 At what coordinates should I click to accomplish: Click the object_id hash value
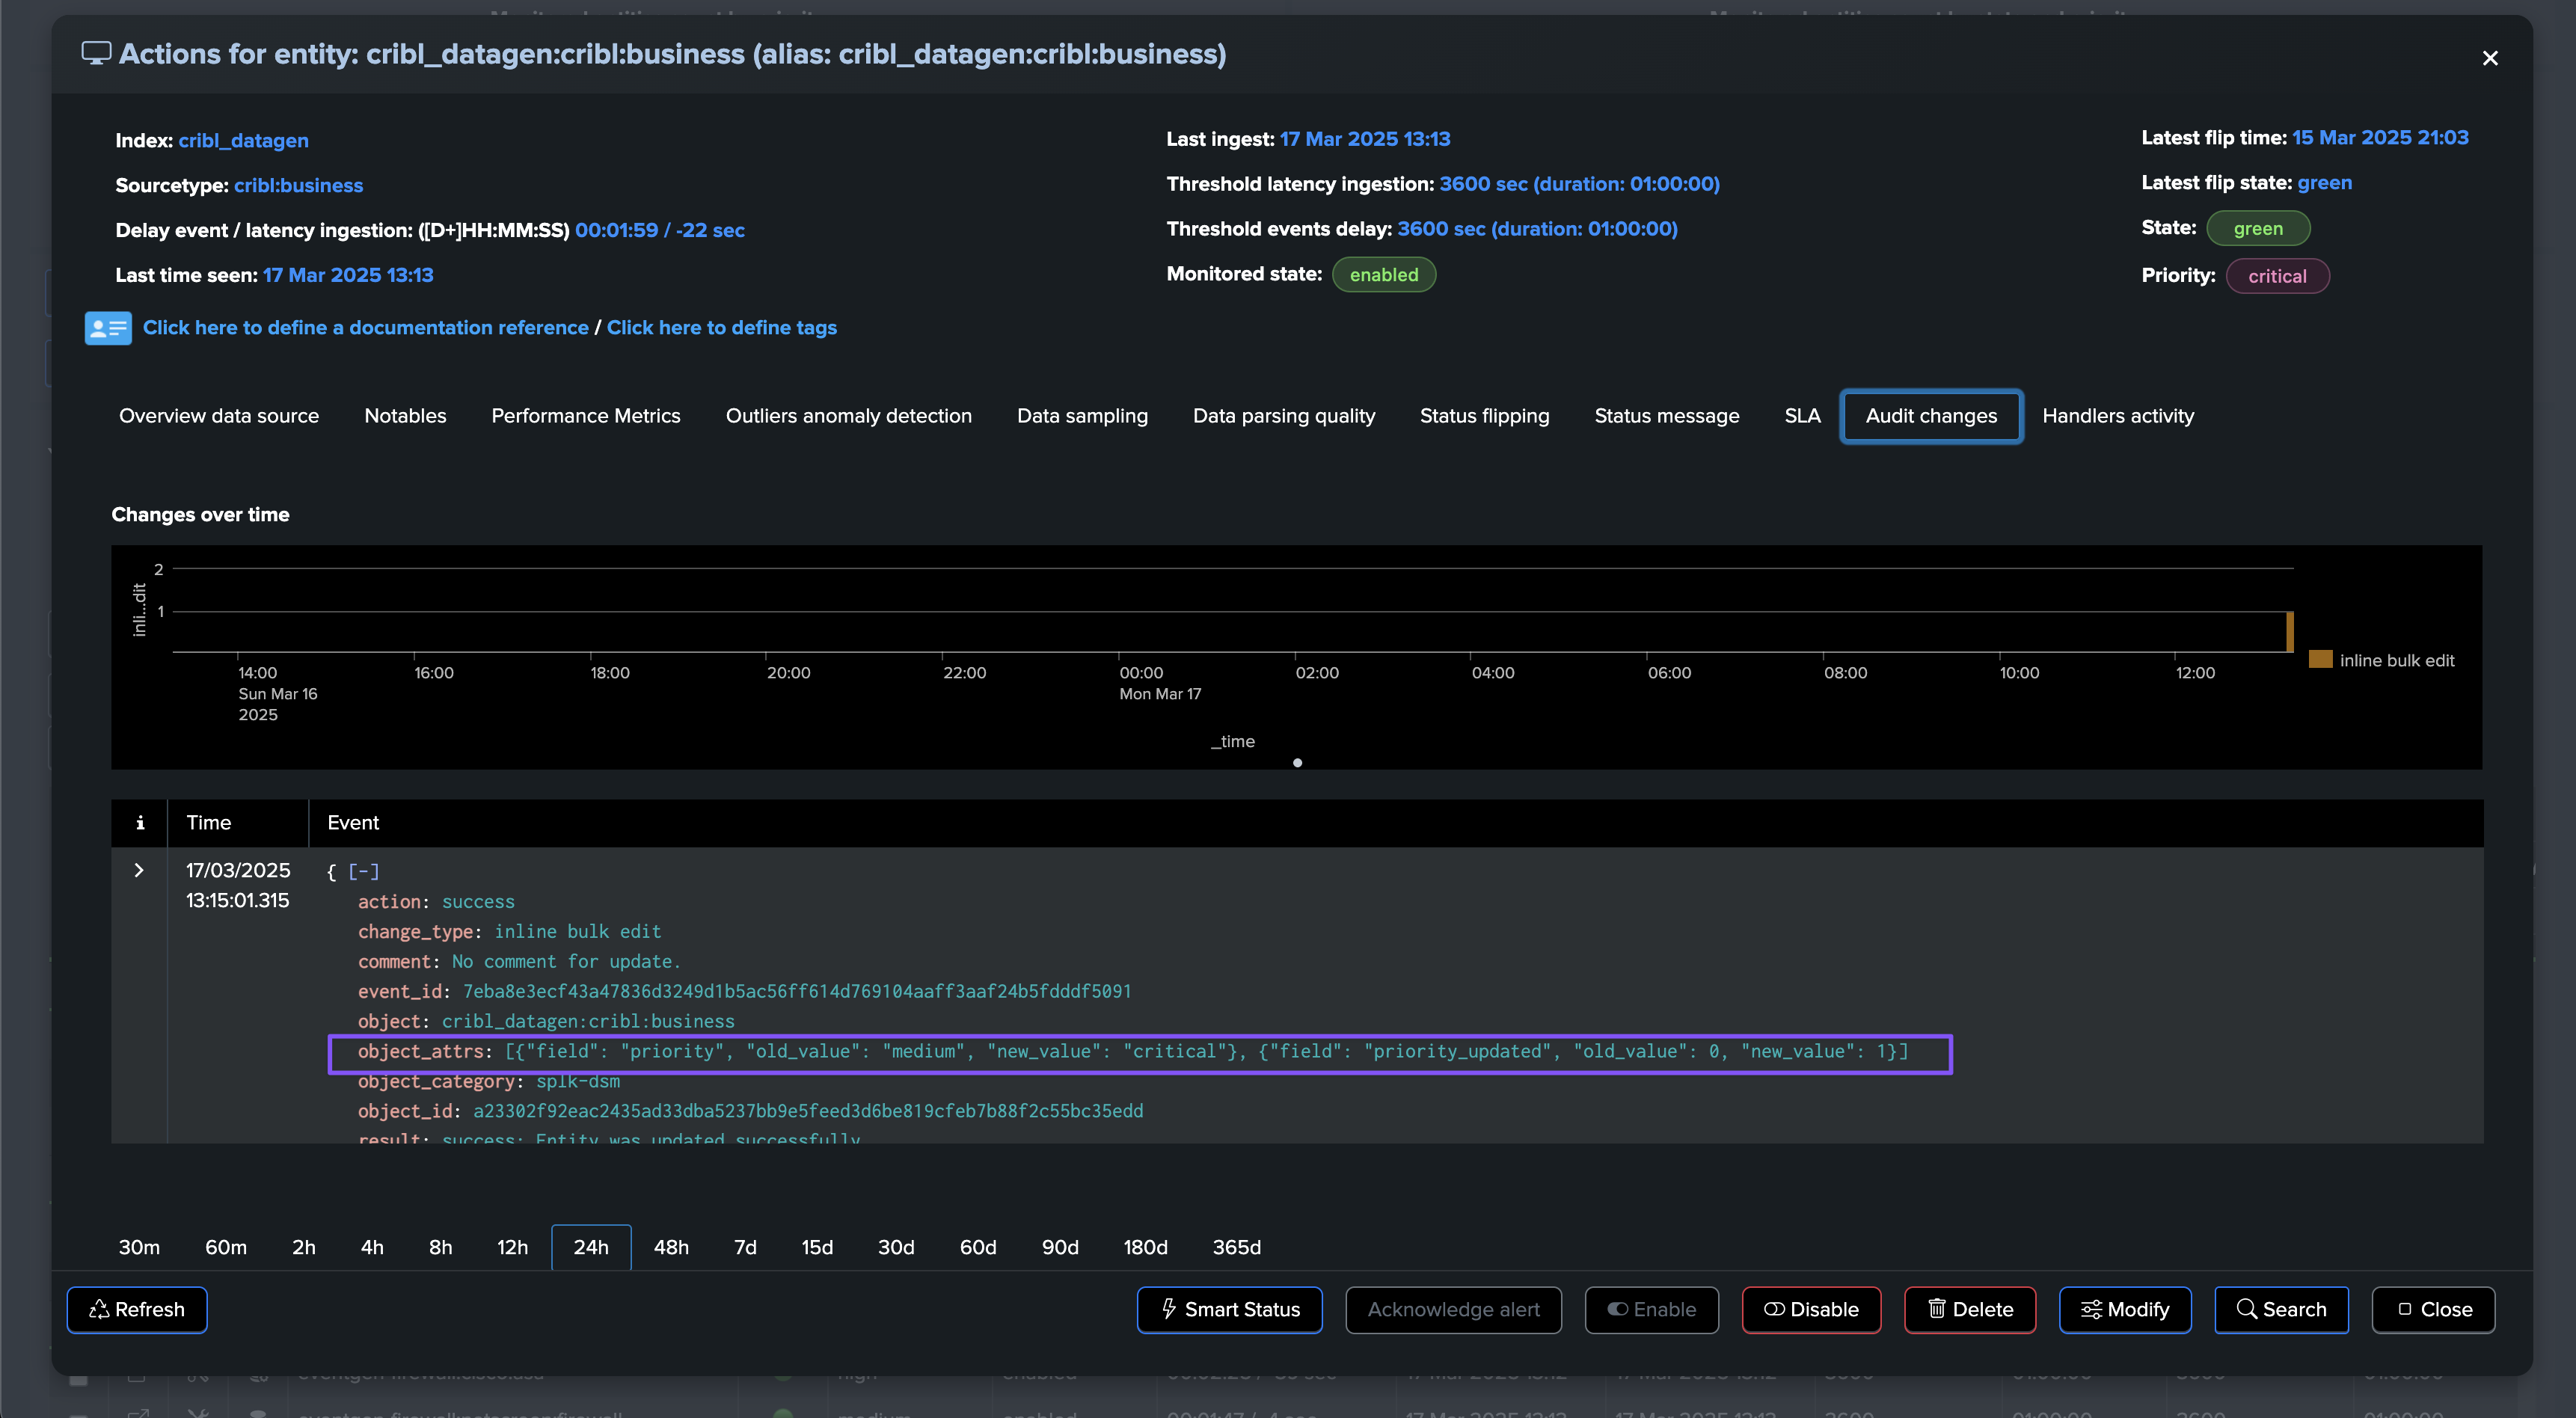(x=808, y=1111)
